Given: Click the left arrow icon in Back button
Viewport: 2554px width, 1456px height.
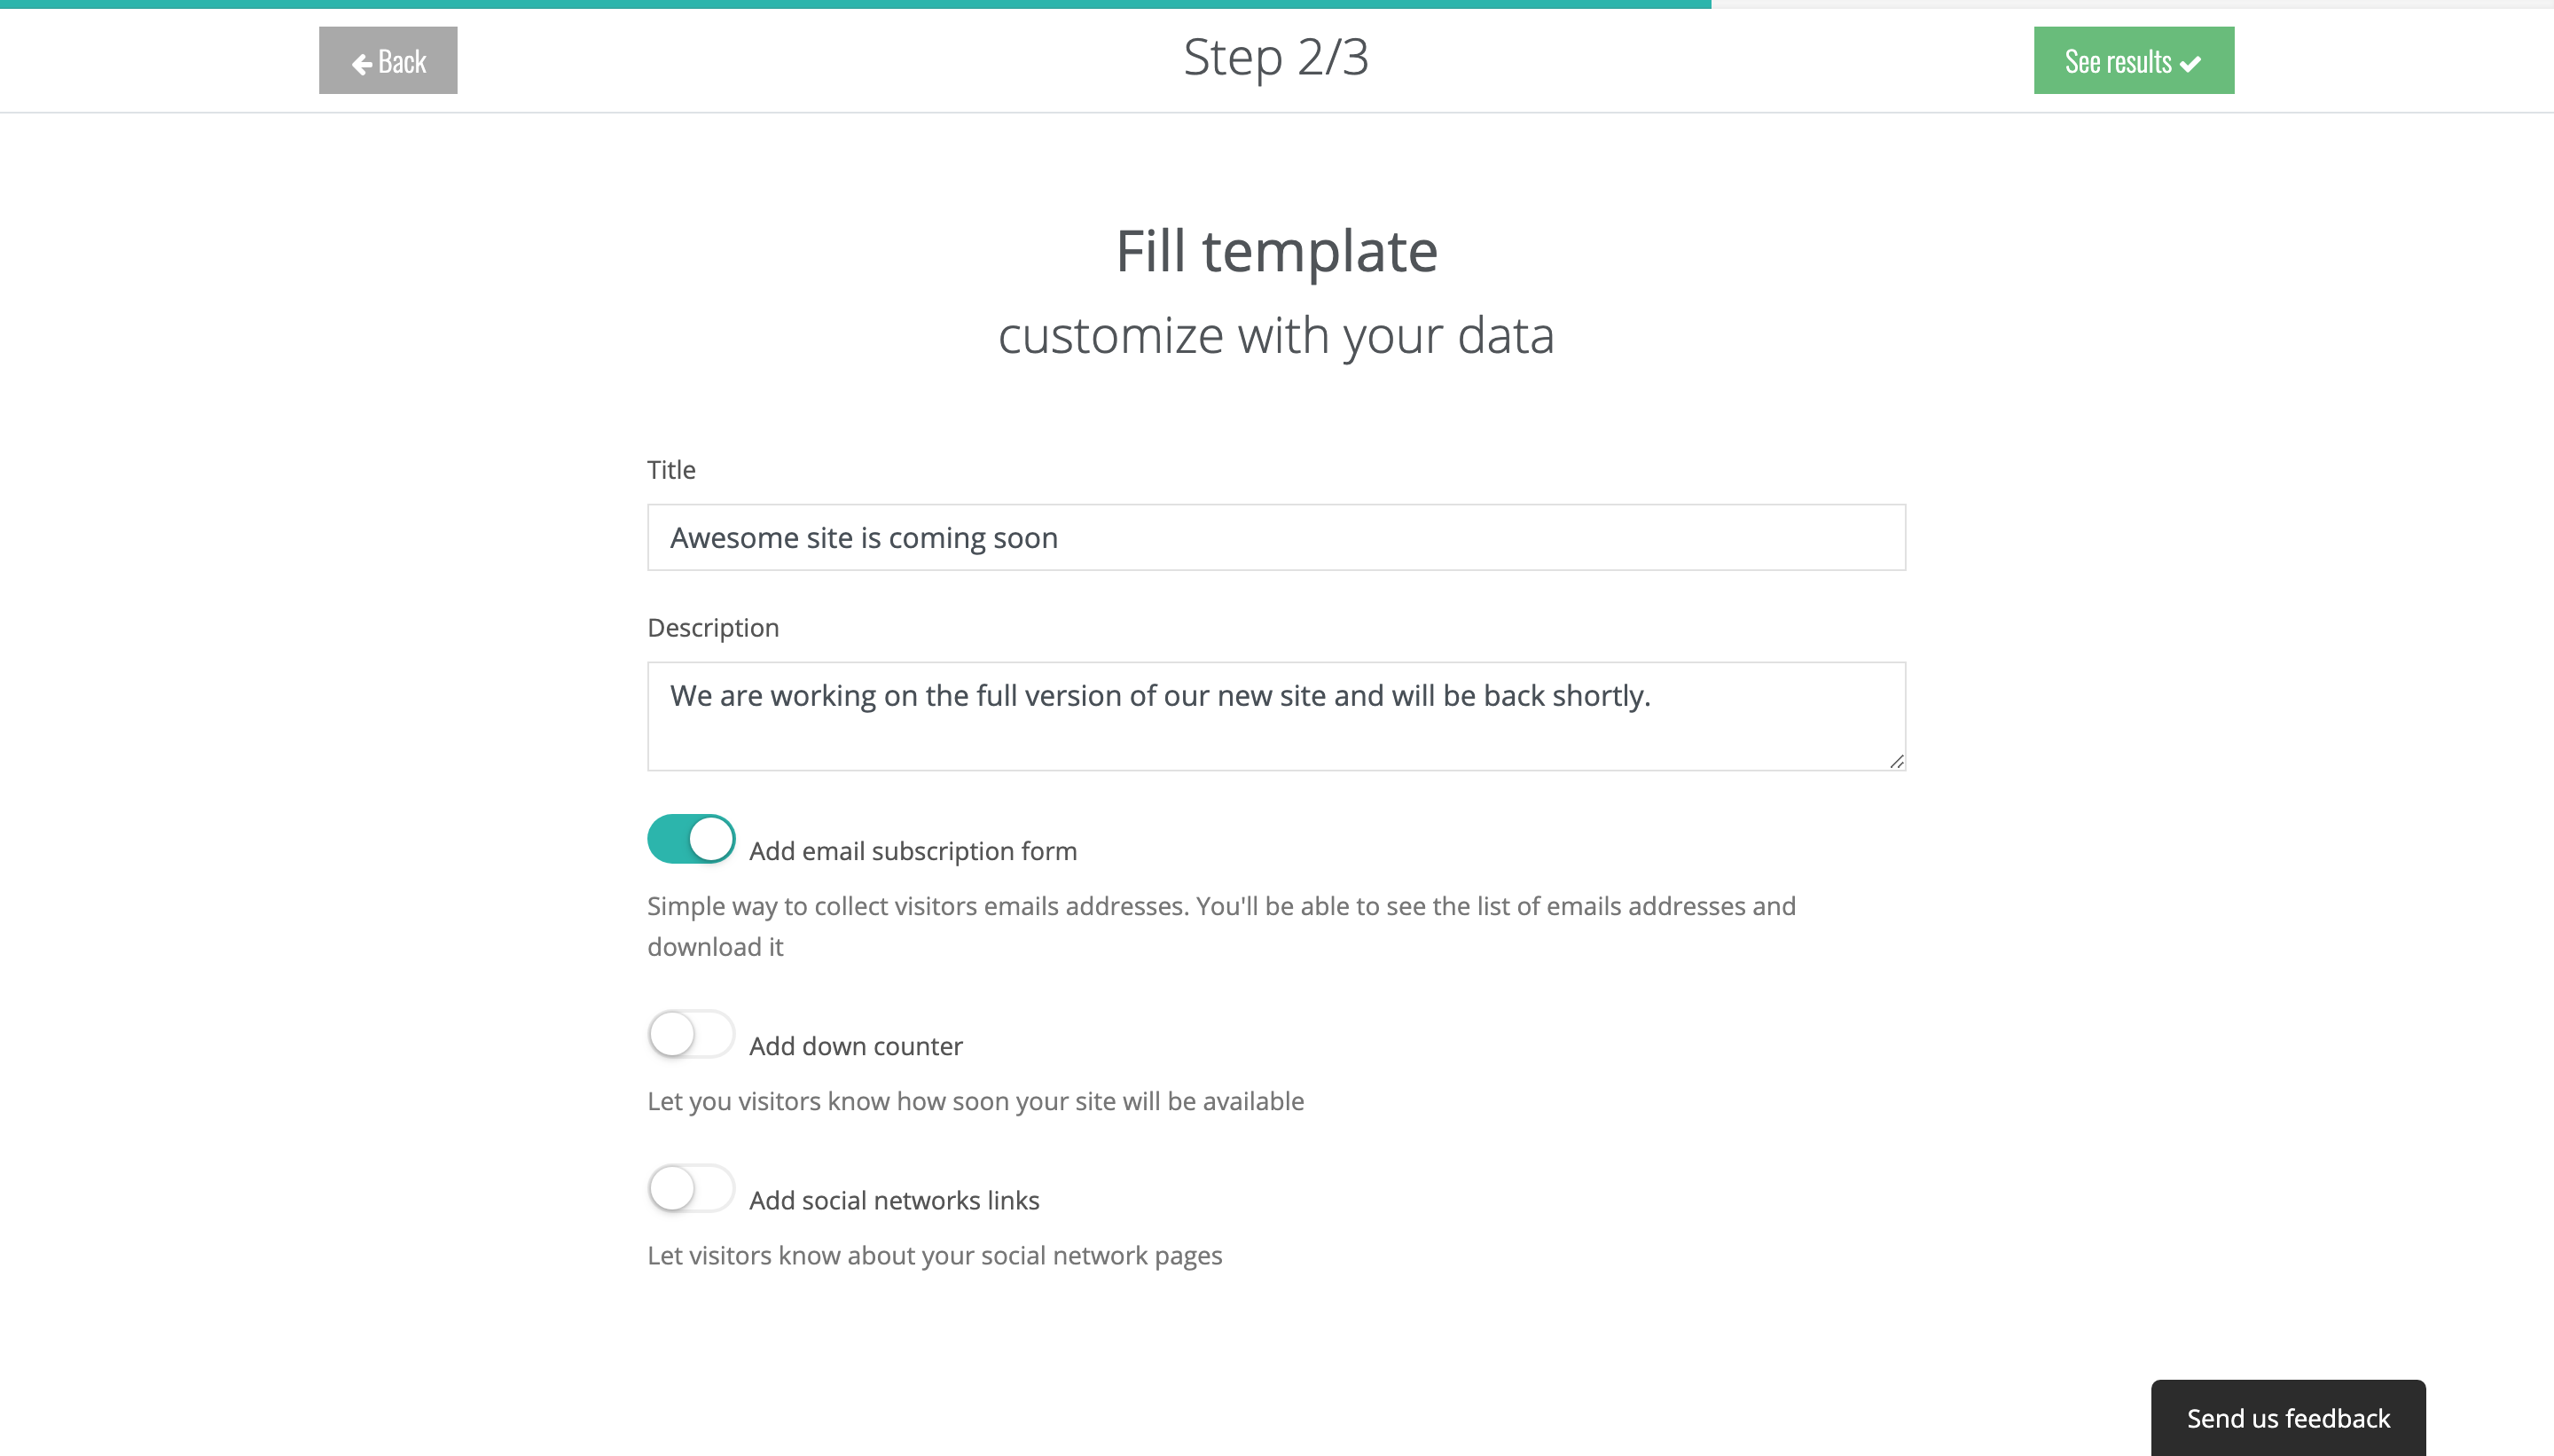Looking at the screenshot, I should 361,64.
